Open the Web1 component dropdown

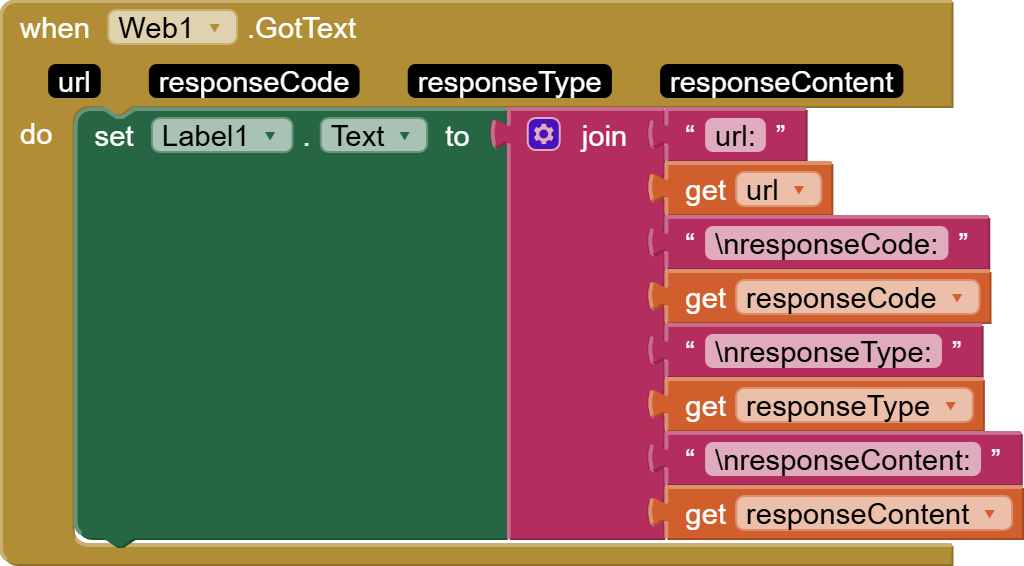[x=213, y=28]
